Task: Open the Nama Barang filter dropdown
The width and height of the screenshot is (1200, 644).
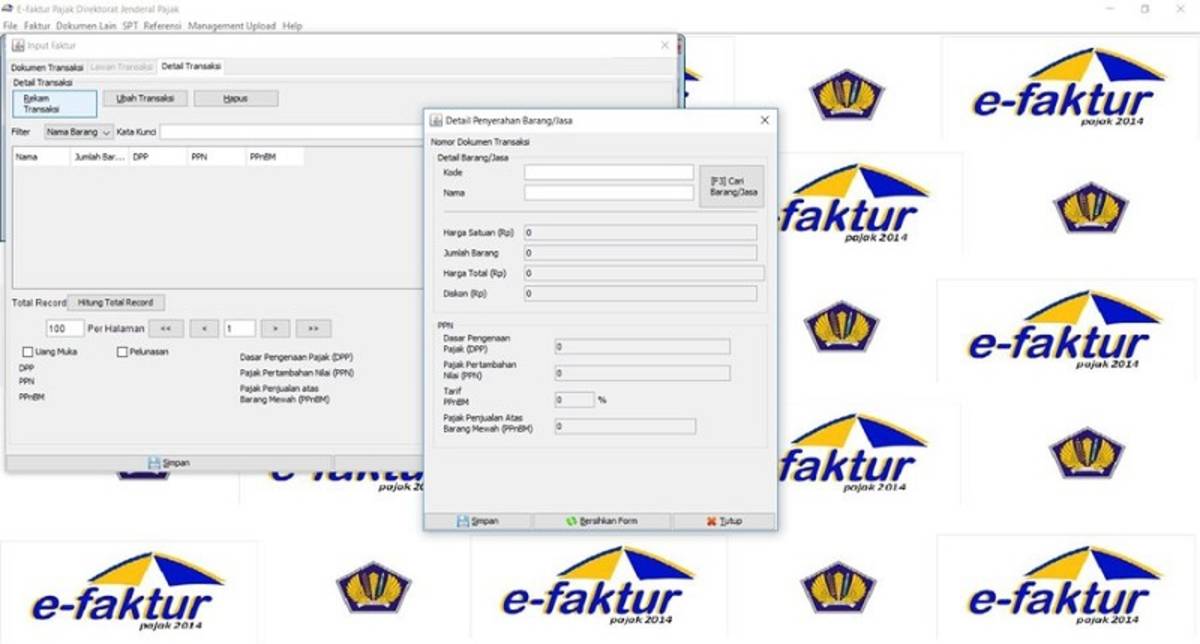Action: coord(78,131)
